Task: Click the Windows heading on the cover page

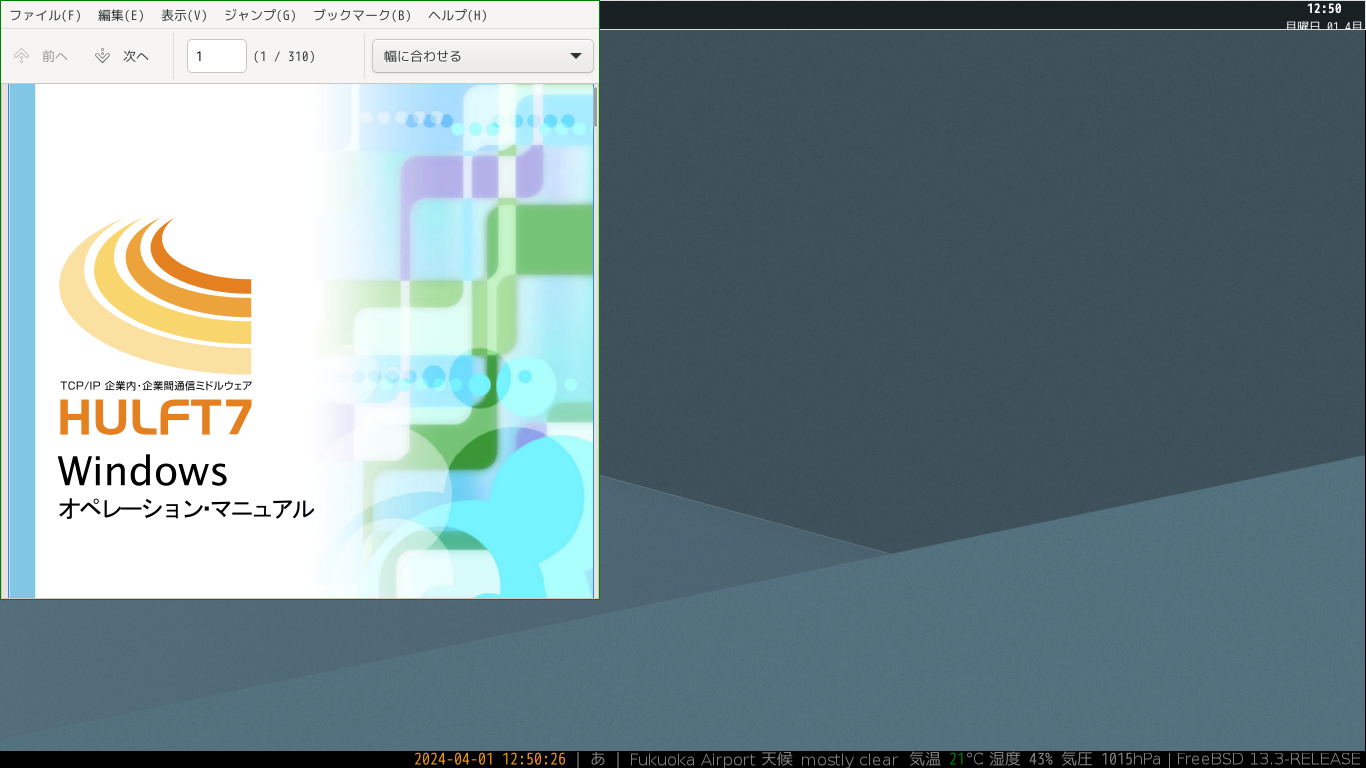Action: (x=143, y=470)
